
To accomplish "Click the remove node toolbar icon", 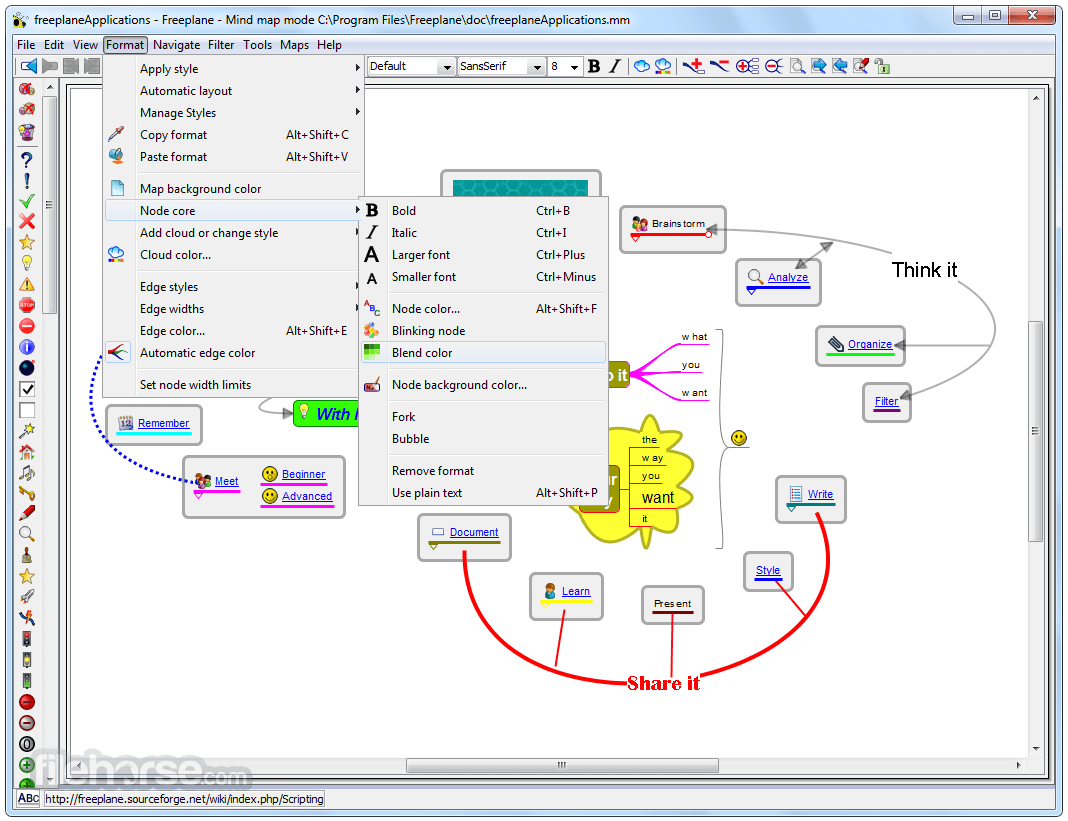I will point(719,66).
